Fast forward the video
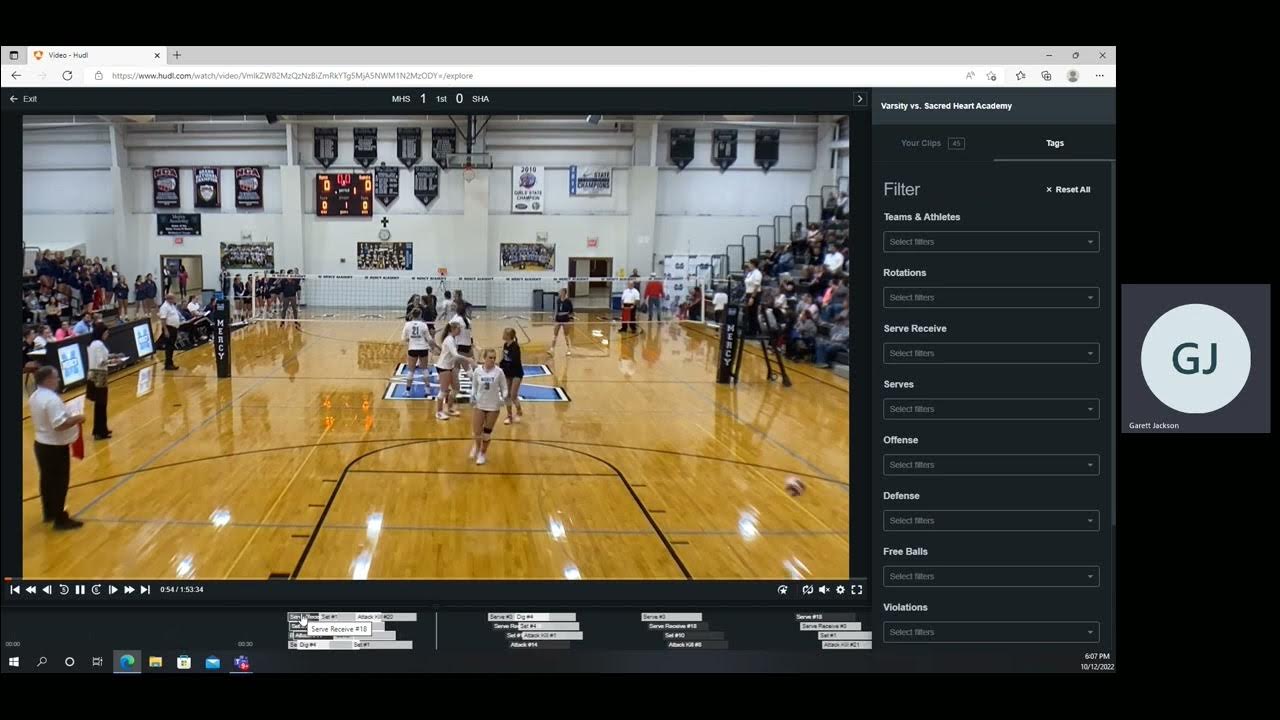Screen dimensions: 1280x720 point(129,590)
